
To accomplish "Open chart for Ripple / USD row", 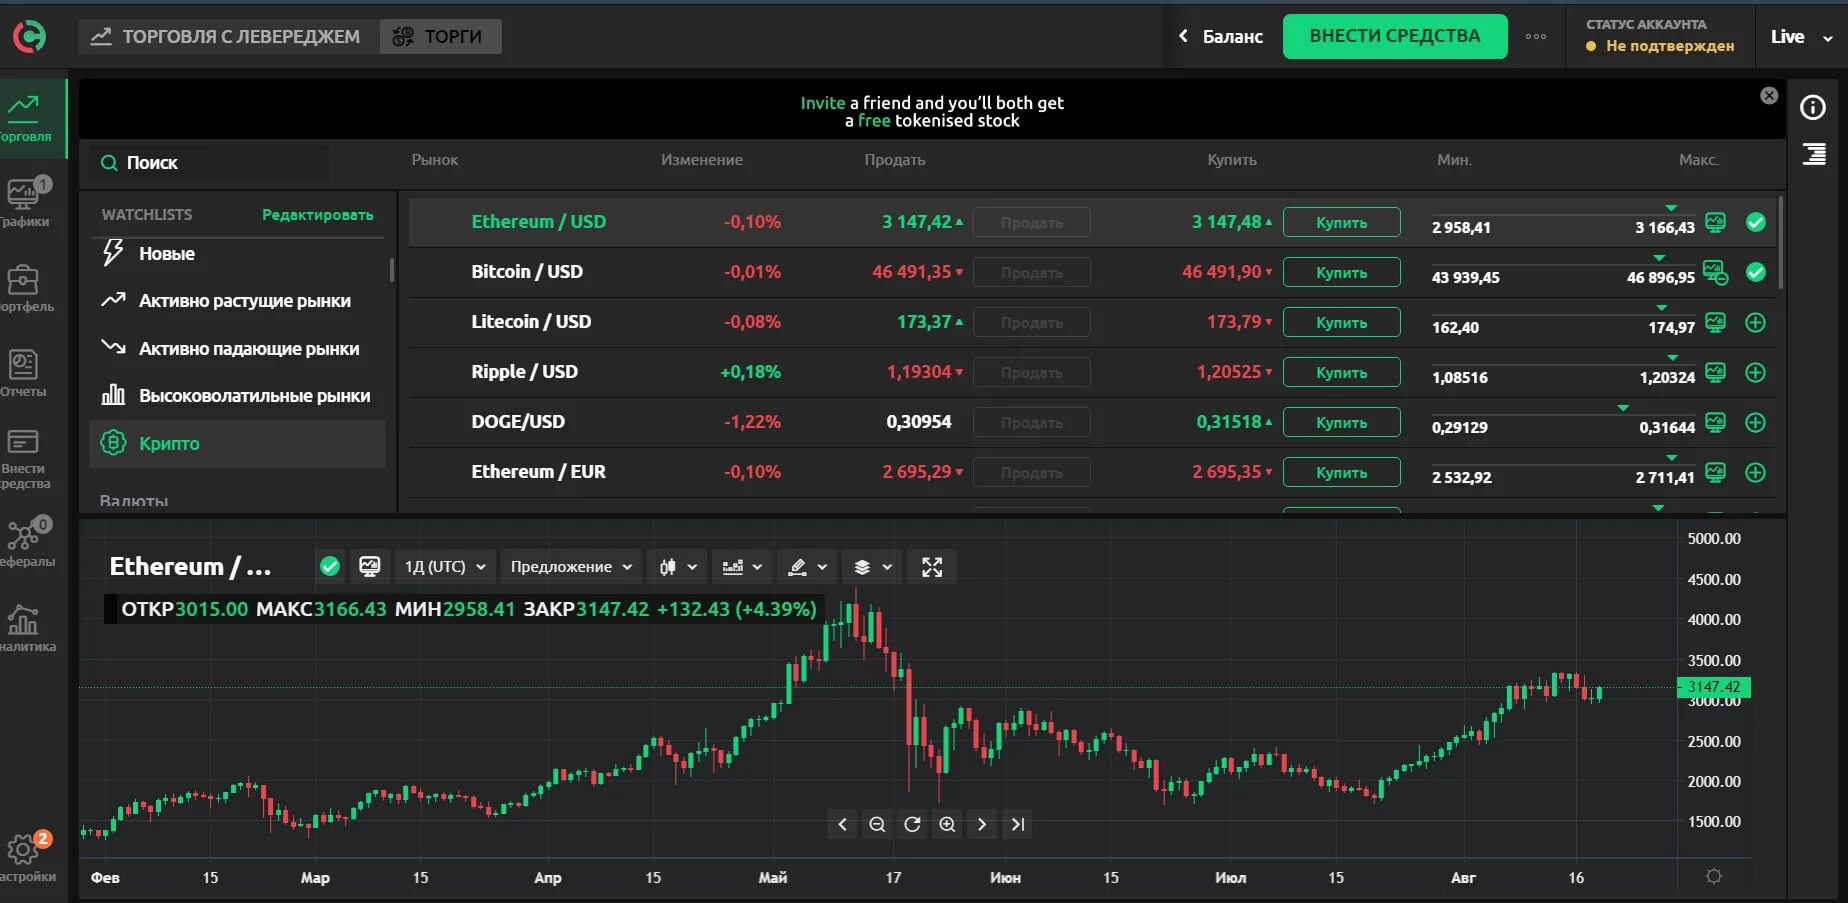I will (x=1715, y=372).
